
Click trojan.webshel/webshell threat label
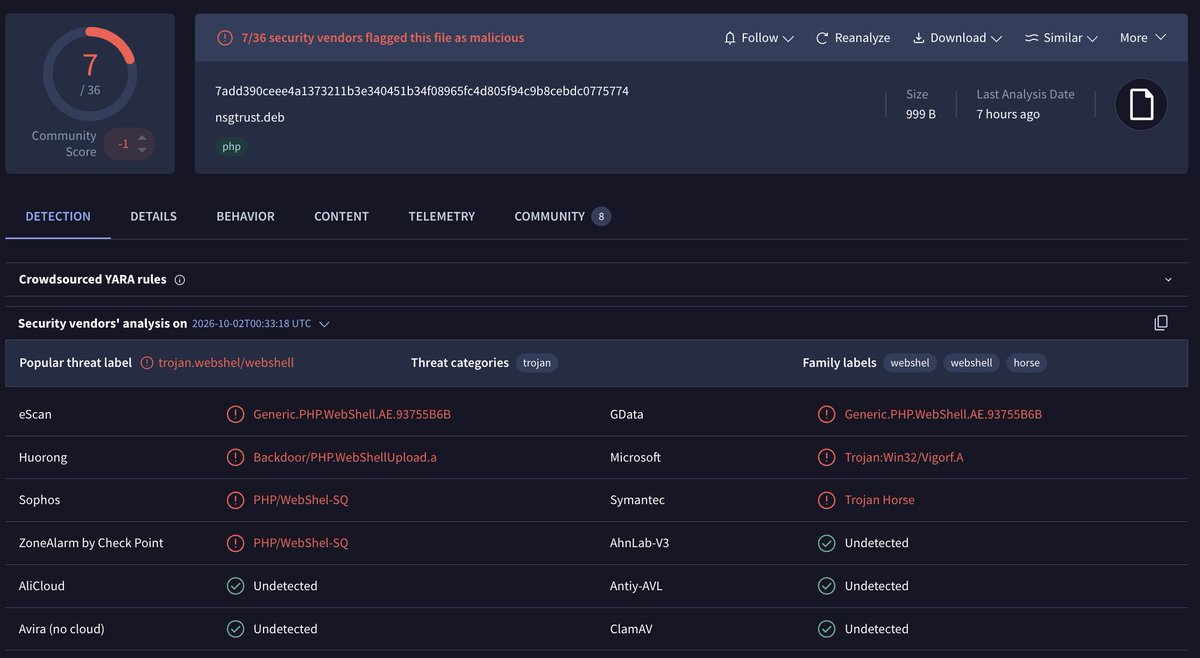point(226,363)
